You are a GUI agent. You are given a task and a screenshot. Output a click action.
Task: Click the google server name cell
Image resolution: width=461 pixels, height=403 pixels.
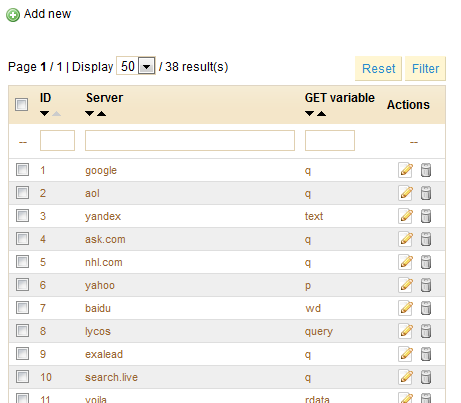click(x=101, y=171)
